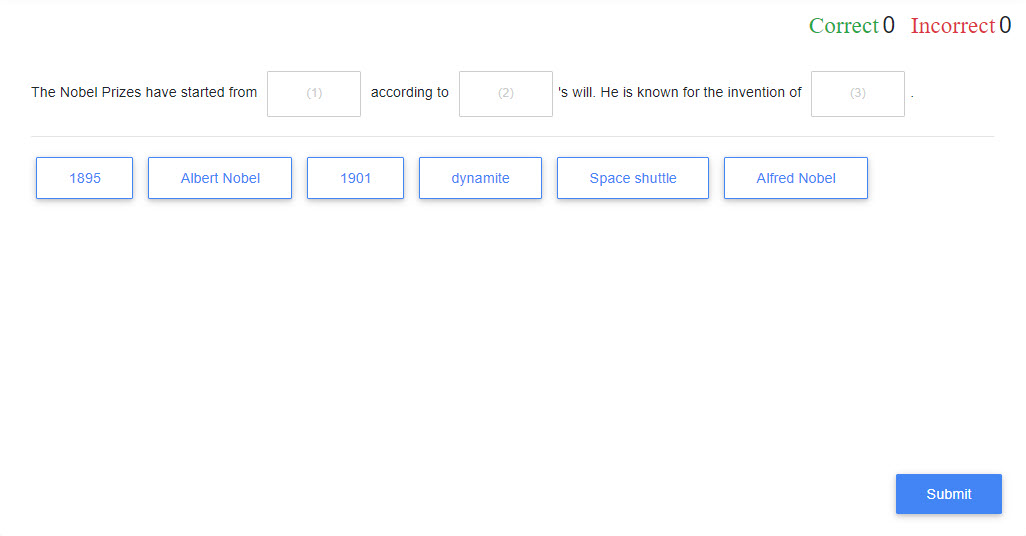Click the green 'Correct' score label
The image size is (1026, 536).
pyautogui.click(x=843, y=26)
